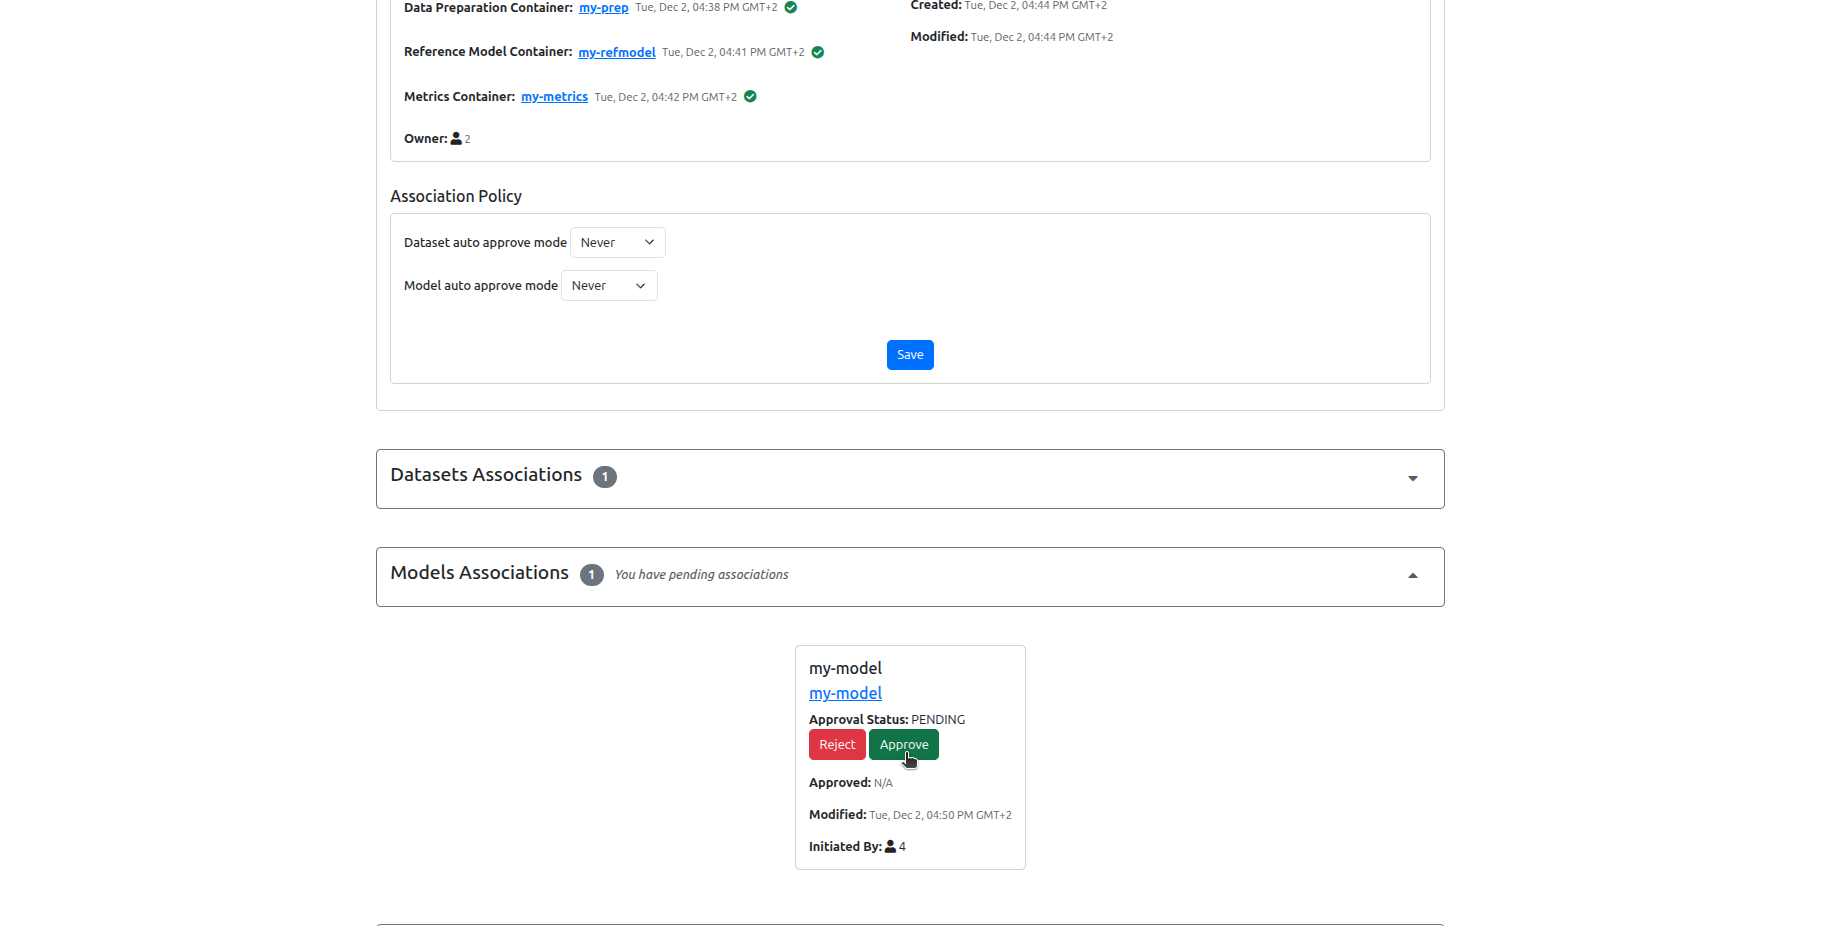Click the Initiated By user icon
The width and height of the screenshot is (1838, 926).
point(890,847)
